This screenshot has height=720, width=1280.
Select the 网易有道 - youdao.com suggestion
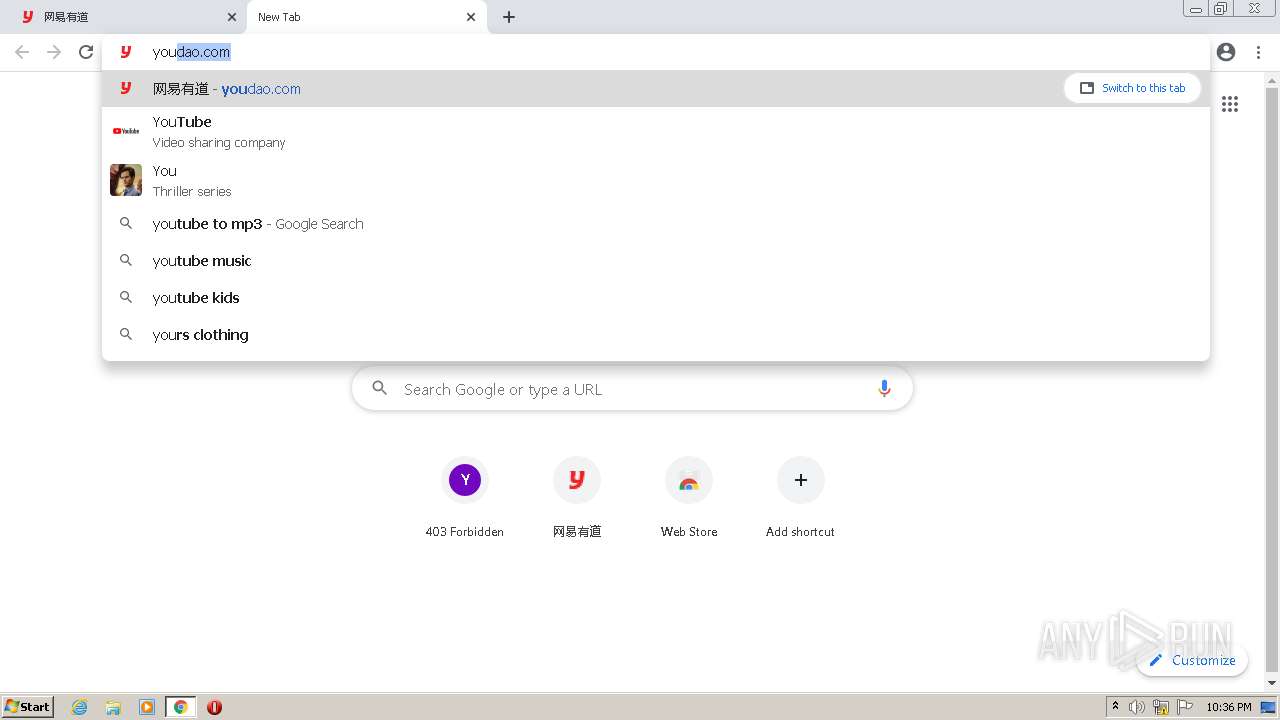[x=655, y=88]
